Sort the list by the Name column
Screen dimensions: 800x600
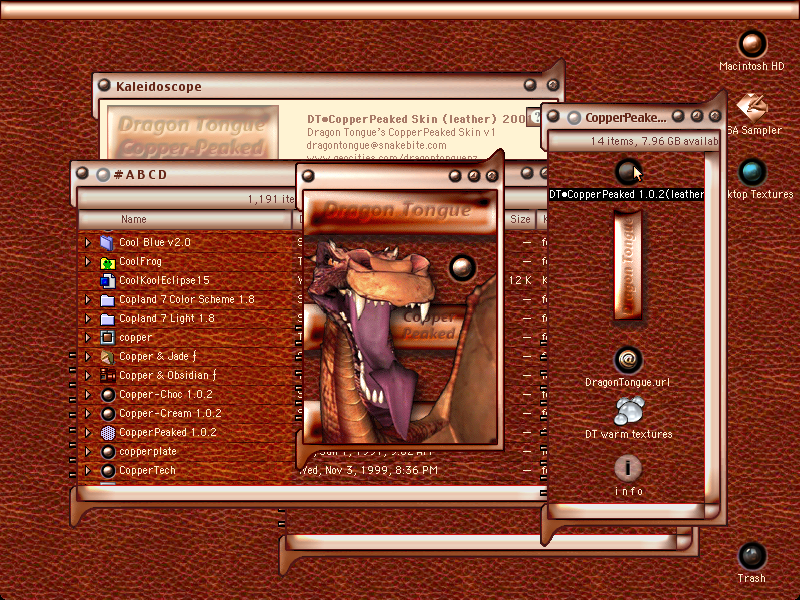tap(184, 219)
